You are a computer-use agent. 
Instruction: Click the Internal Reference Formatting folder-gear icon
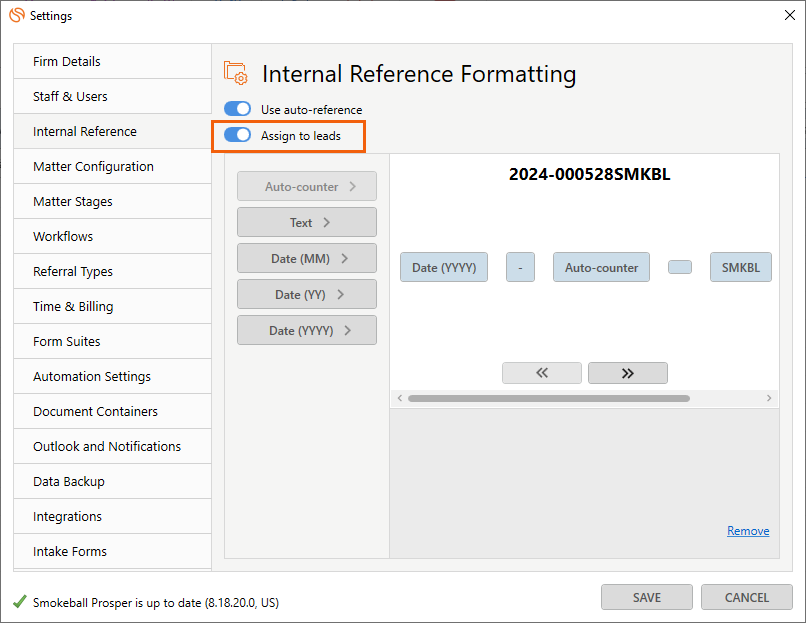pos(235,72)
